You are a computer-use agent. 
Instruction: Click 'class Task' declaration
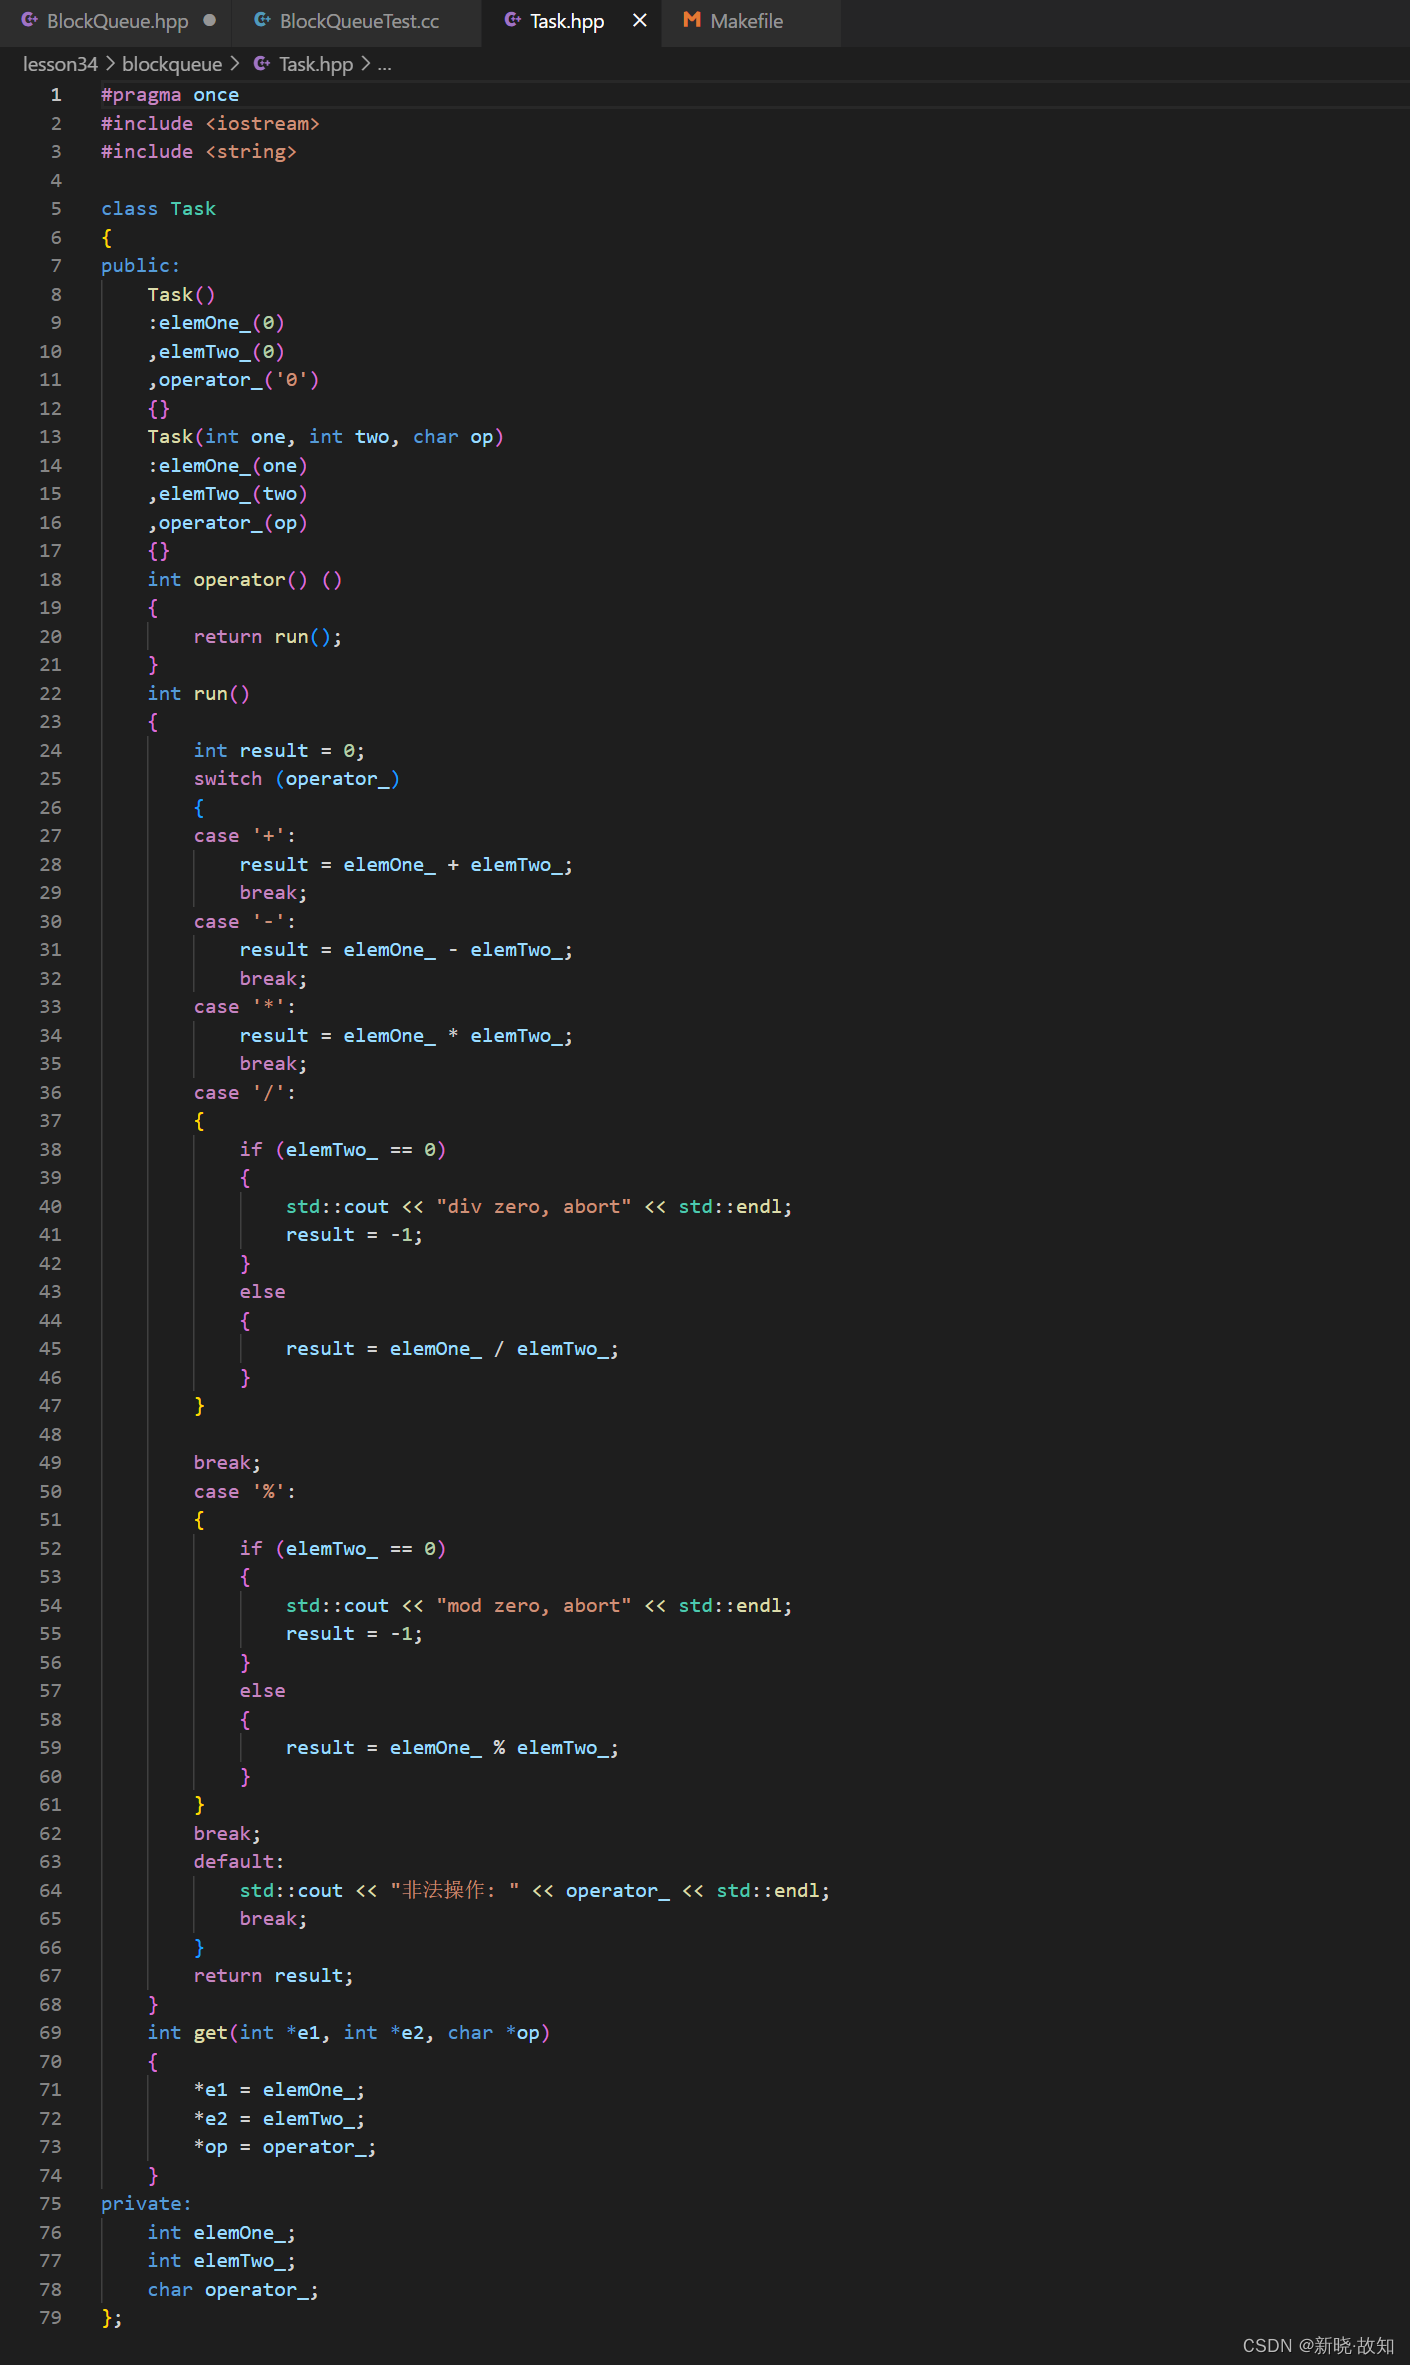coord(158,209)
